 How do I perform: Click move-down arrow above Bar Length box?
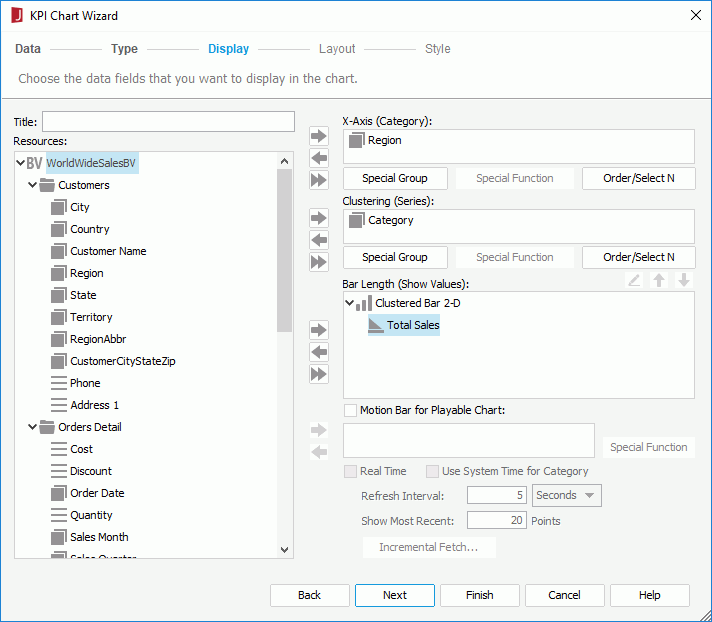(684, 280)
